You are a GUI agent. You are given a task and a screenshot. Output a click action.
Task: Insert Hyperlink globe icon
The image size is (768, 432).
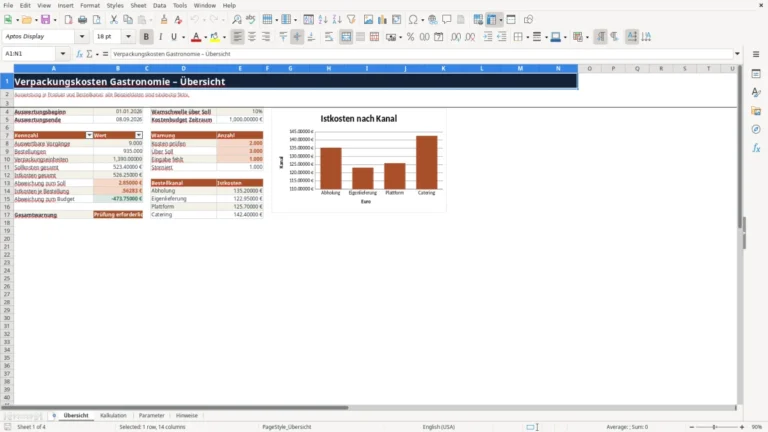pos(432,20)
